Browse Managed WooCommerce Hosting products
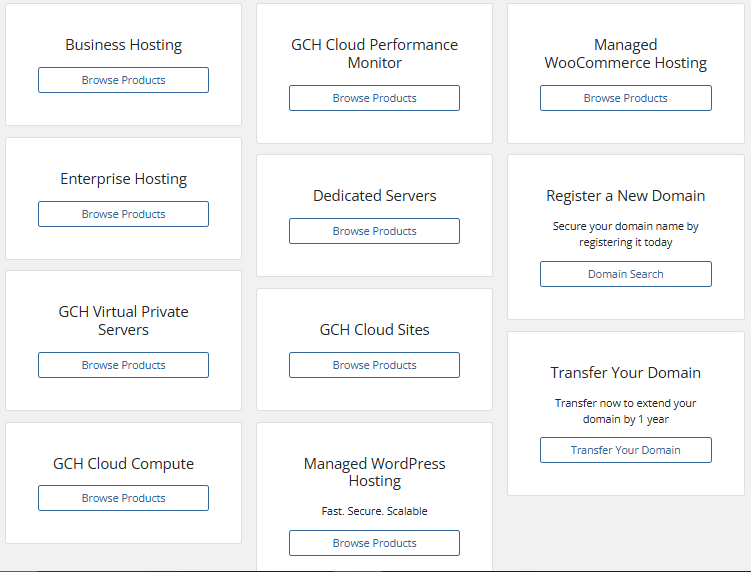Image resolution: width=751 pixels, height=572 pixels. tap(625, 98)
